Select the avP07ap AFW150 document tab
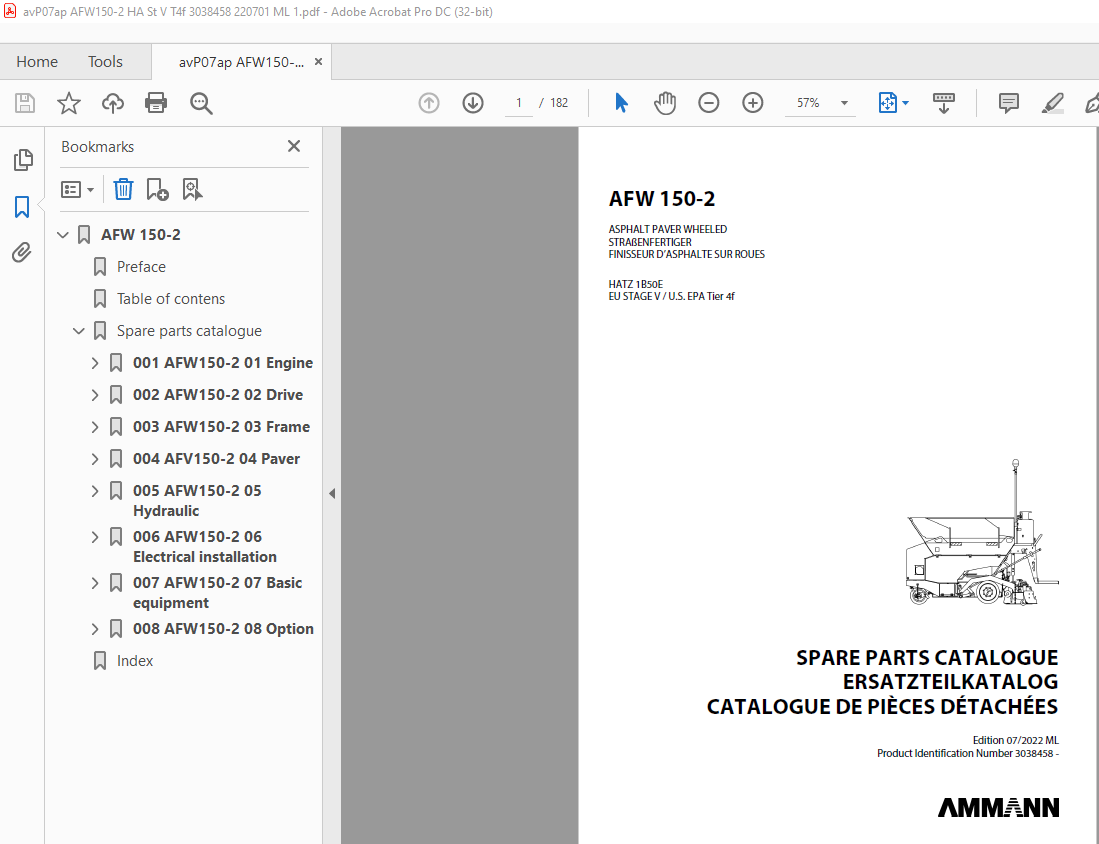This screenshot has width=1099, height=844. coord(241,62)
